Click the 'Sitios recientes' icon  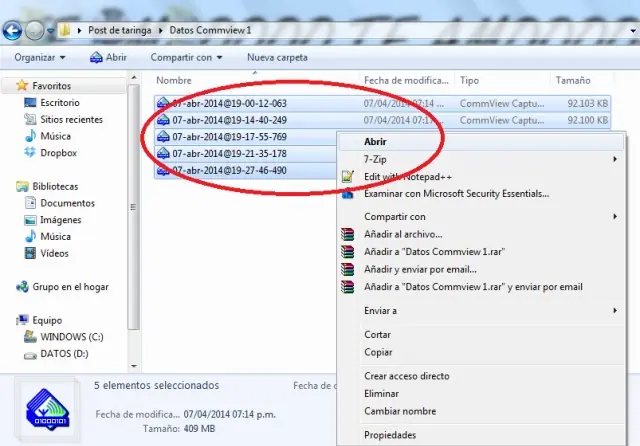pos(30,119)
